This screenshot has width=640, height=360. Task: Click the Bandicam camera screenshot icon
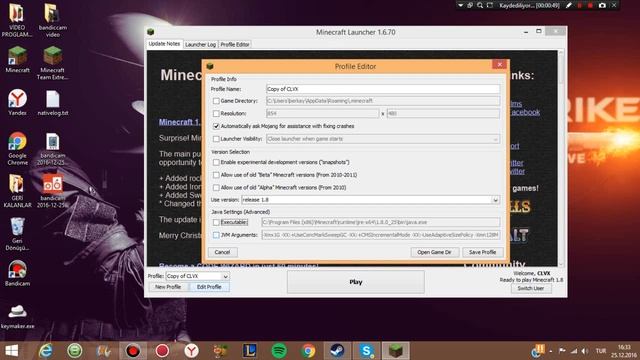pos(602,5)
